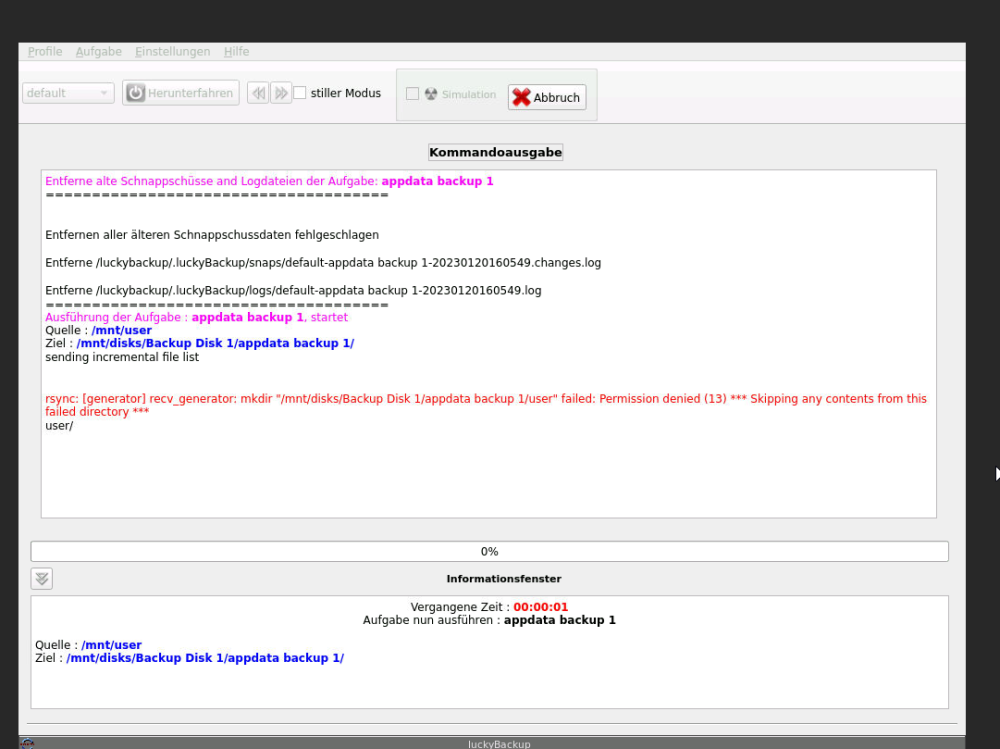The image size is (1000, 749).
Task: Expand the default profile dropdown
Action: pyautogui.click(x=68, y=93)
